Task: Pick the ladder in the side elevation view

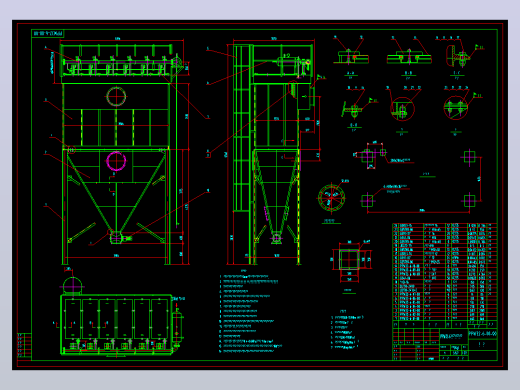Action: pos(242,128)
